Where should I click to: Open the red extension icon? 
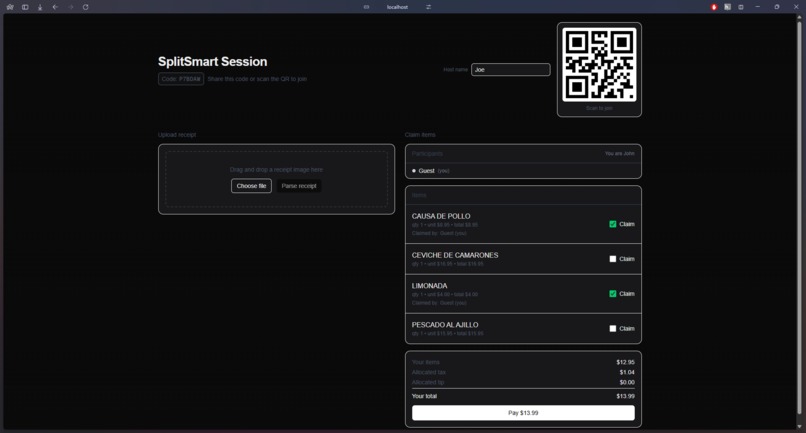pyautogui.click(x=714, y=7)
